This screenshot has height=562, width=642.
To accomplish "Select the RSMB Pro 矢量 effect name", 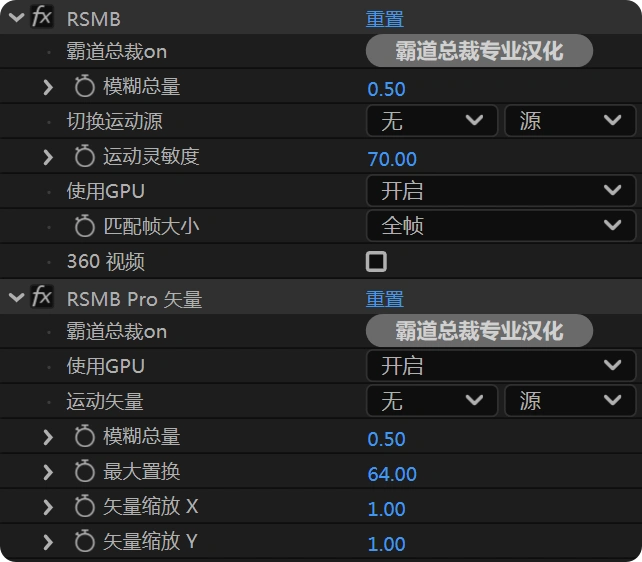I will tap(134, 299).
